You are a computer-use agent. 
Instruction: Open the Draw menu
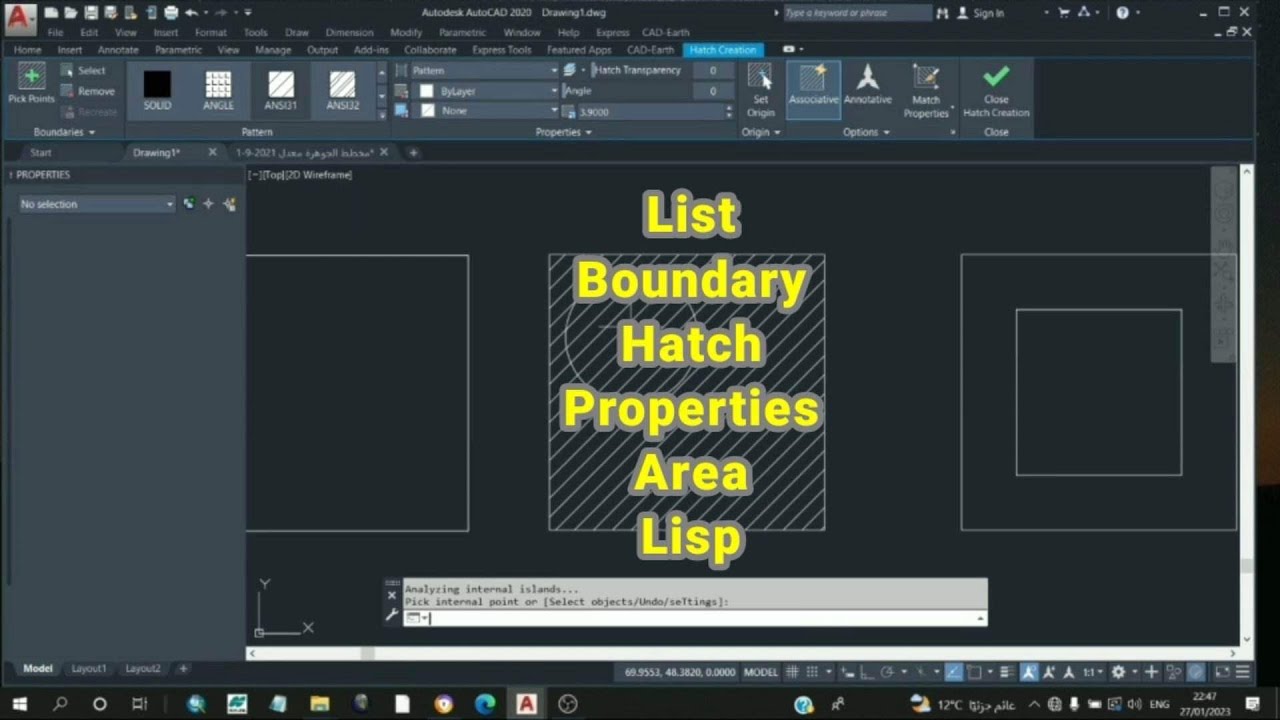pos(297,32)
